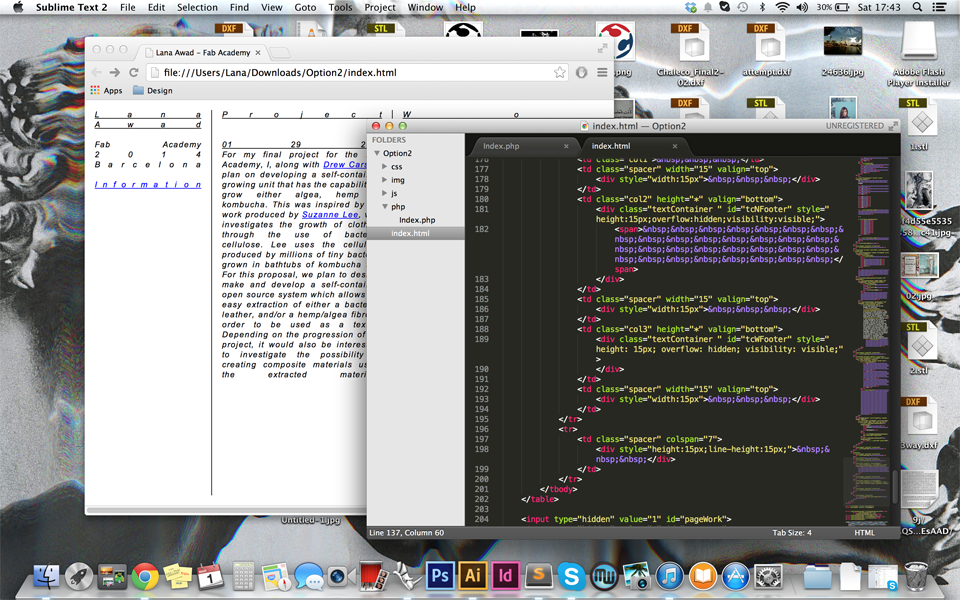This screenshot has width=960, height=600.
Task: Open Google Chrome from the Dock
Action: 144,576
